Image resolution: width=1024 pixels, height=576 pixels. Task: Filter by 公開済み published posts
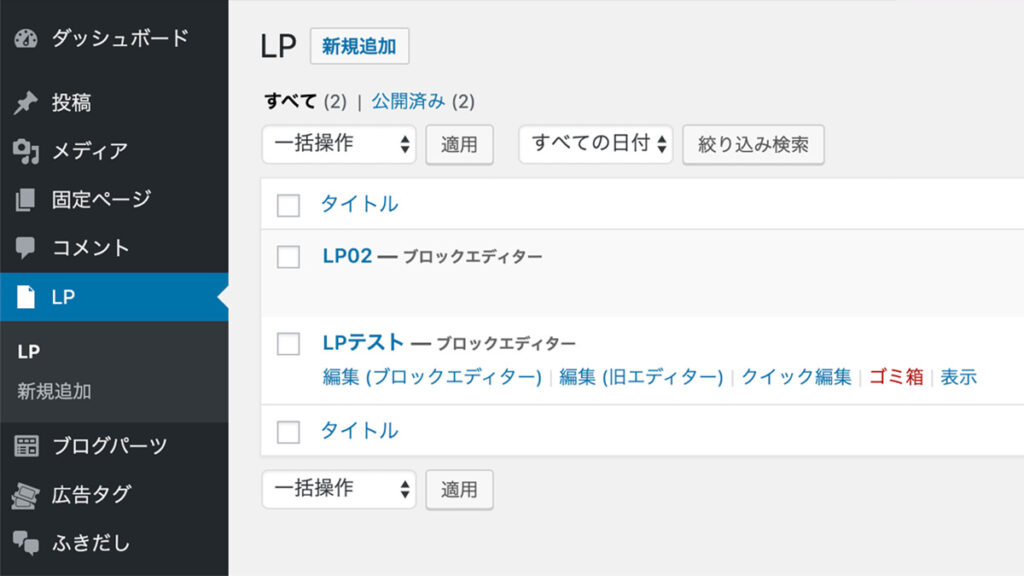coord(408,101)
